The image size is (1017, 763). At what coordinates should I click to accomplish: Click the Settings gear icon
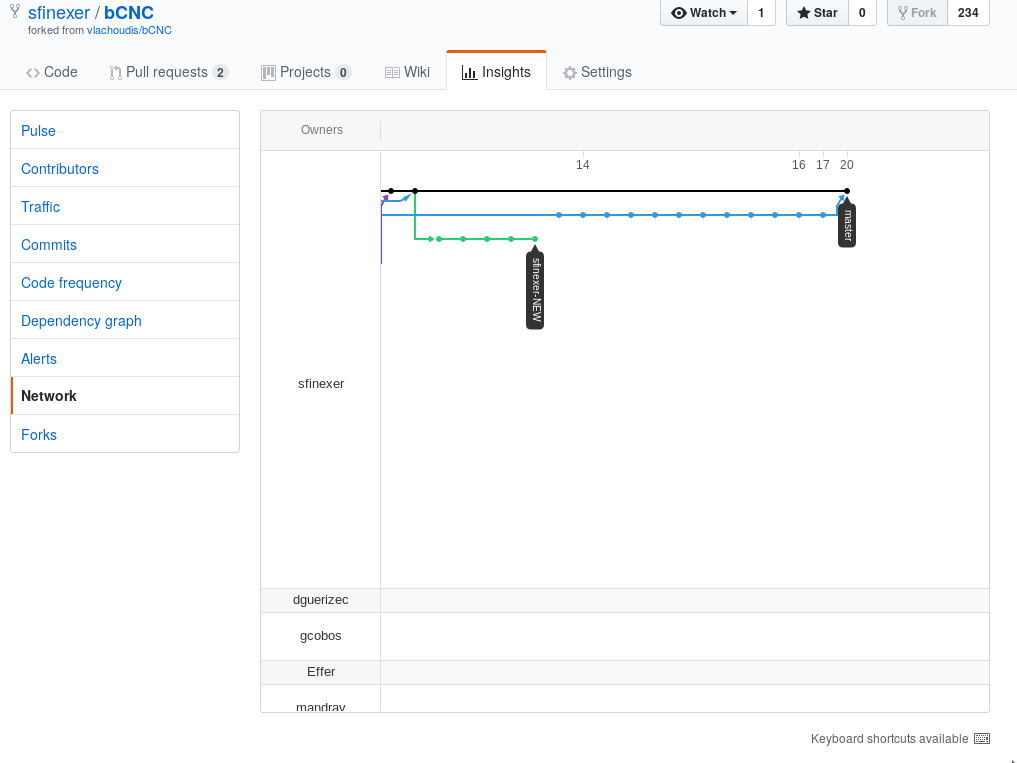[569, 71]
